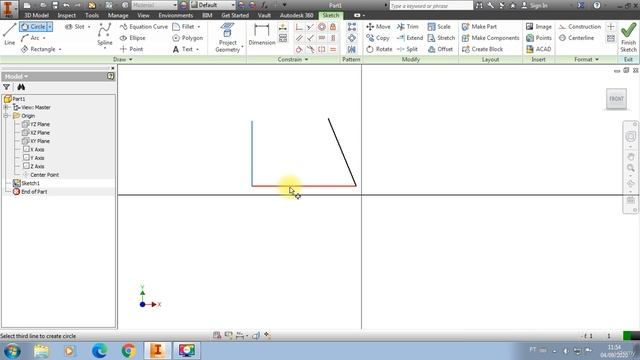The image size is (640, 360).
Task: Open the 3D Model tab
Action: pyautogui.click(x=37, y=15)
